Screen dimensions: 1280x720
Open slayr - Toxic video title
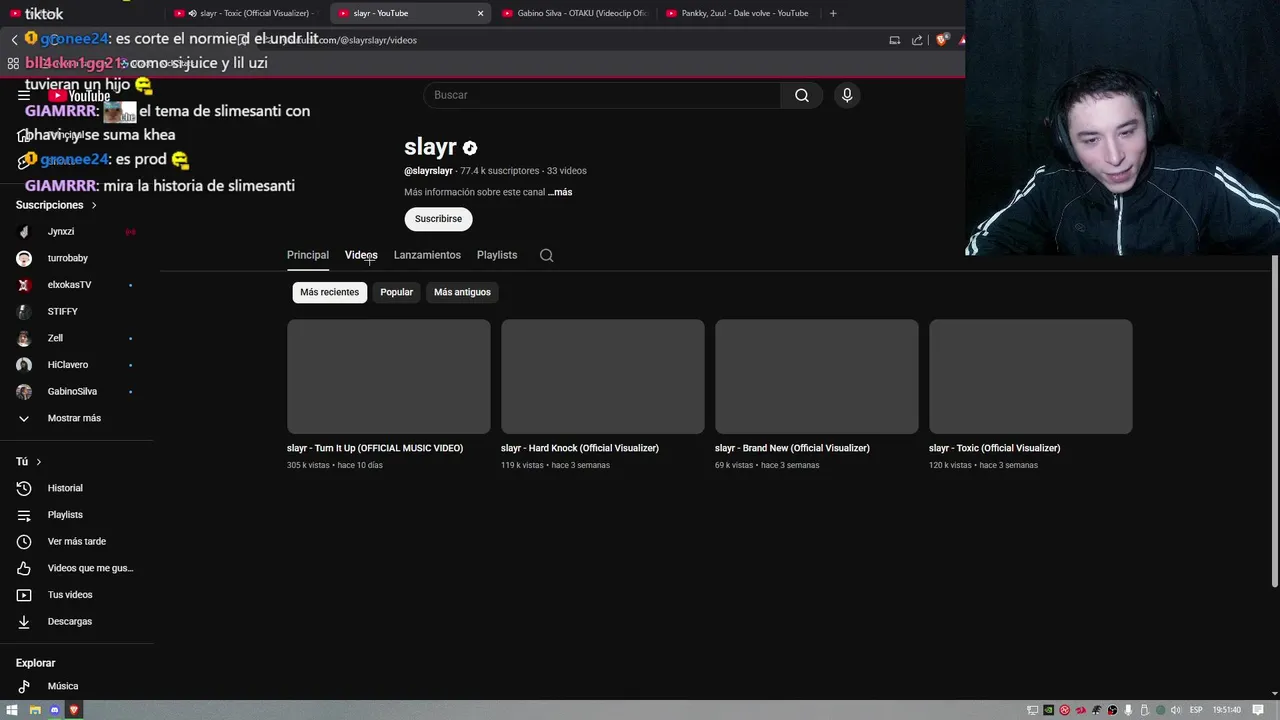click(x=994, y=448)
